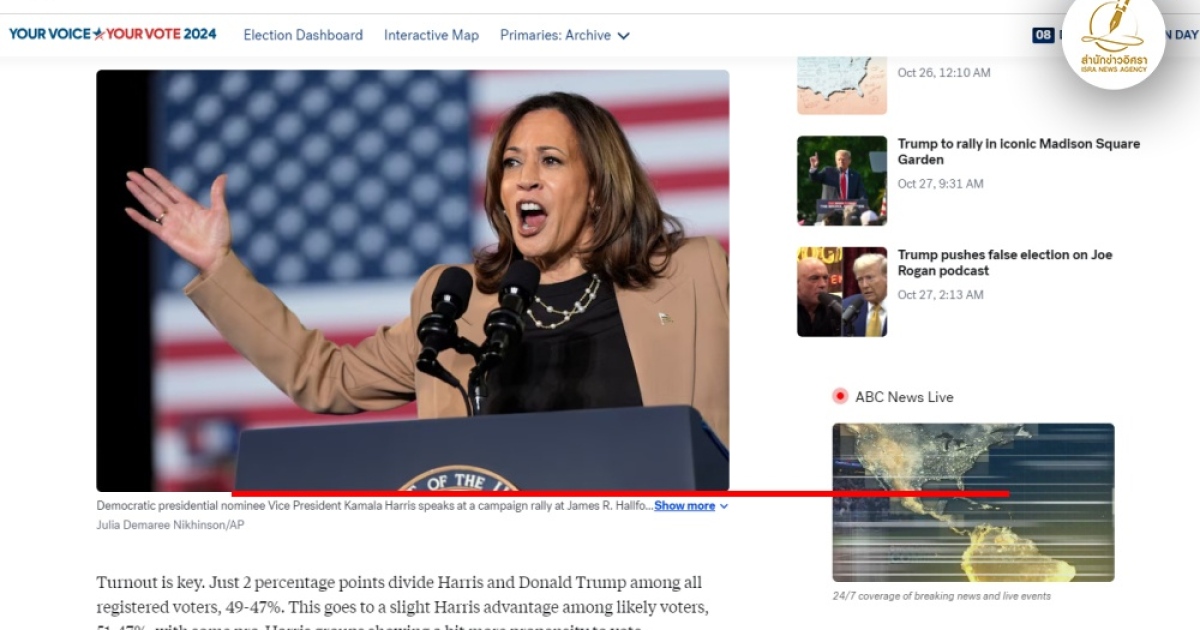Viewport: 1200px width, 630px height.
Task: Open the Madison Square Garden rally headline
Action: click(1018, 151)
